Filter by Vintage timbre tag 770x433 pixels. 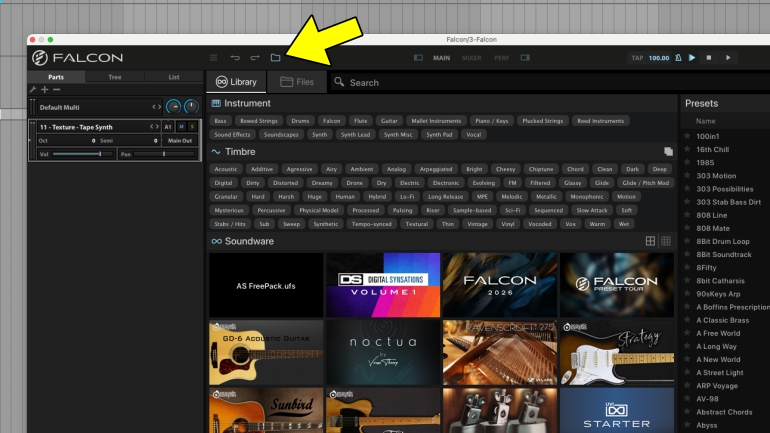click(x=477, y=224)
